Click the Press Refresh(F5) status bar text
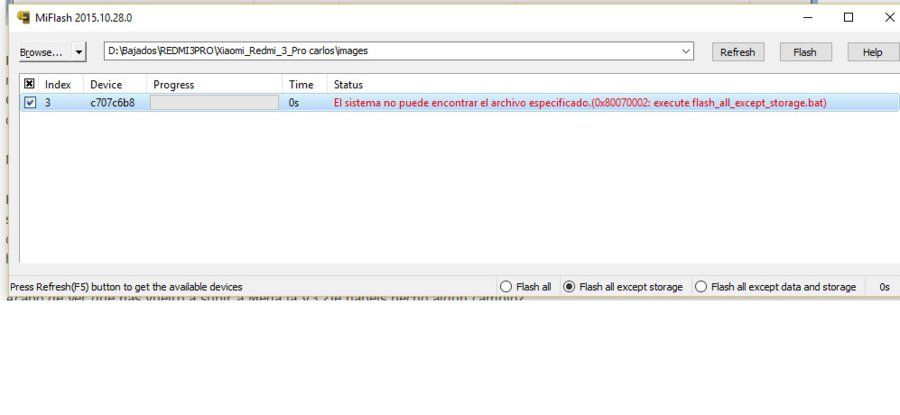The height and width of the screenshot is (415, 900). click(x=126, y=286)
